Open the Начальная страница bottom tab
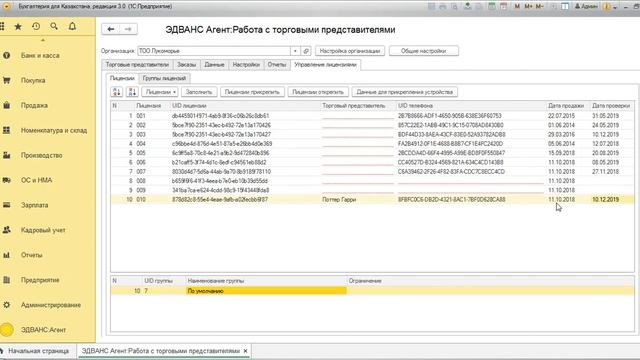This screenshot has width=640, height=360. 38,351
